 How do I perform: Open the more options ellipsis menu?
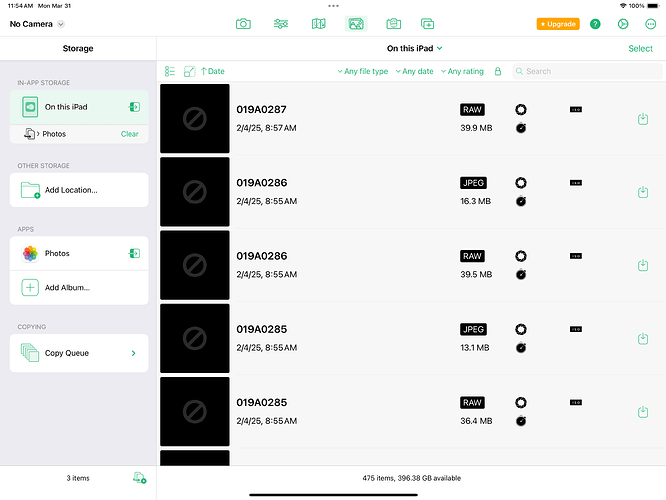[x=650, y=24]
